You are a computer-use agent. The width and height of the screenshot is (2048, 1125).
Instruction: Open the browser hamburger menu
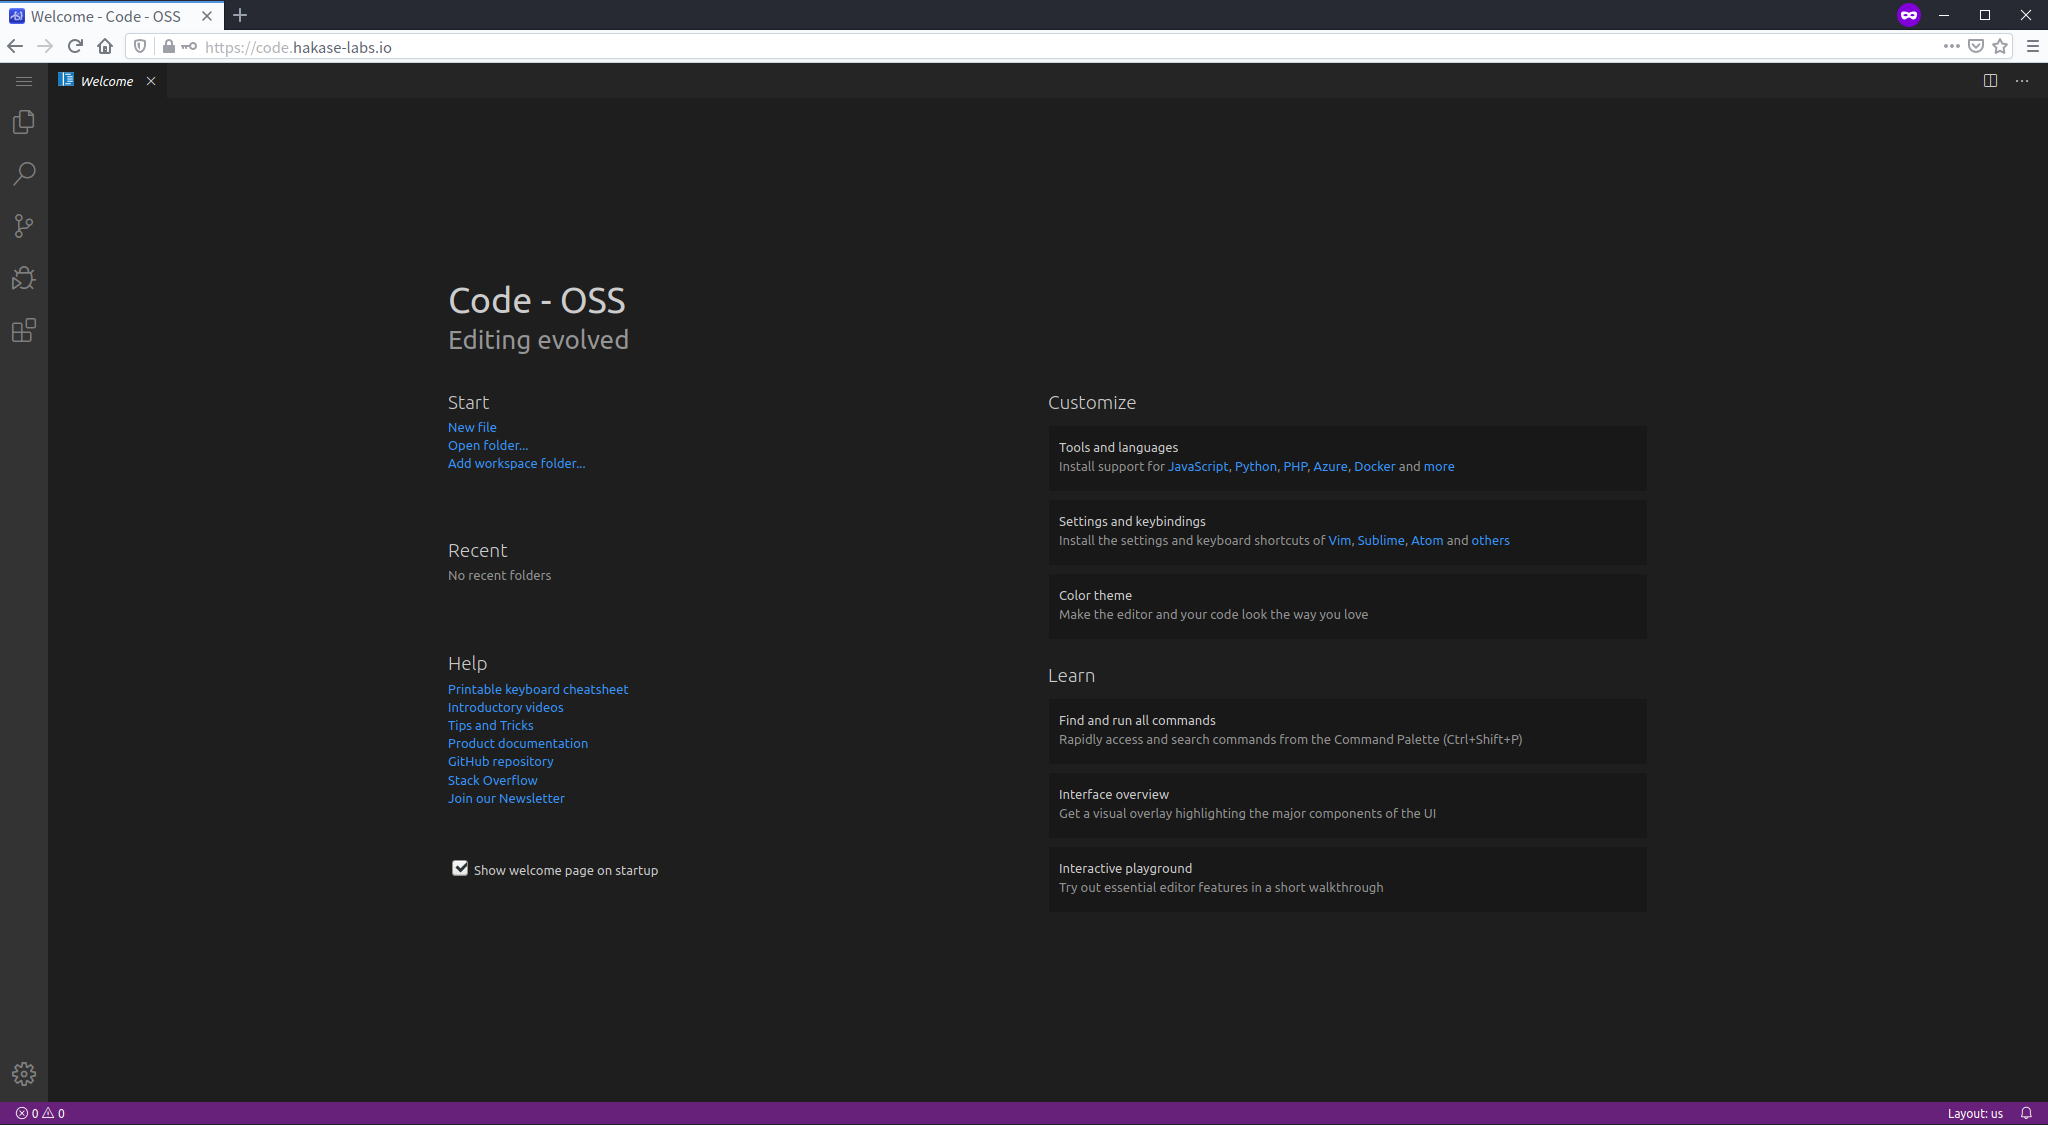(2033, 46)
